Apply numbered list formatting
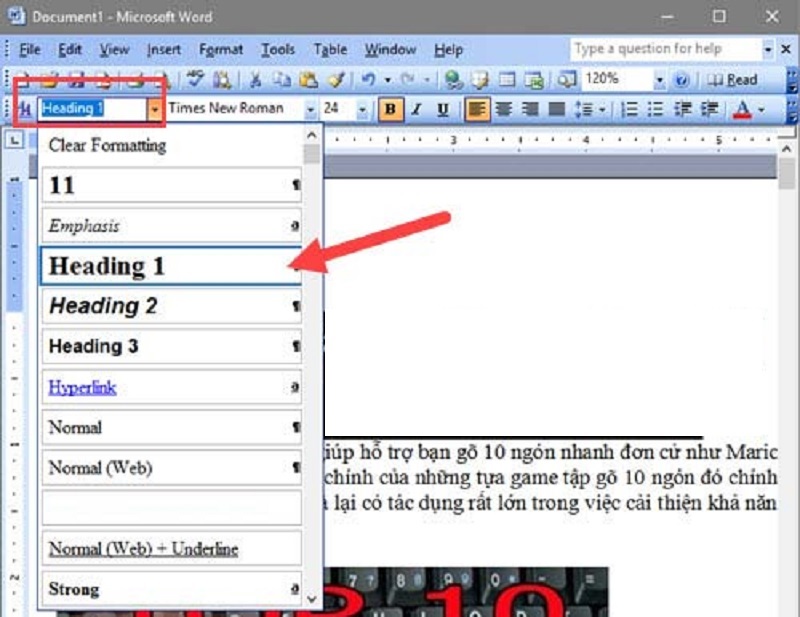 coord(629,109)
